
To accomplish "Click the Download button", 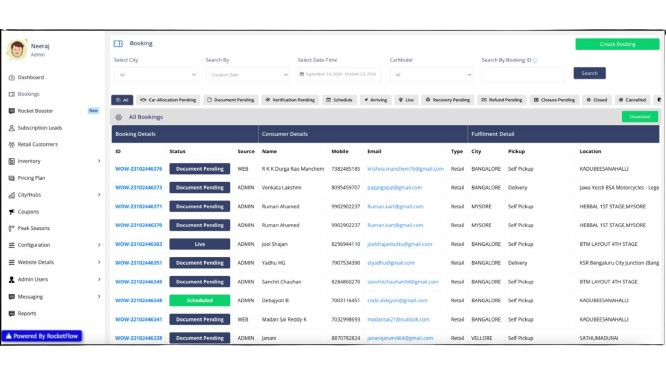I will [640, 117].
